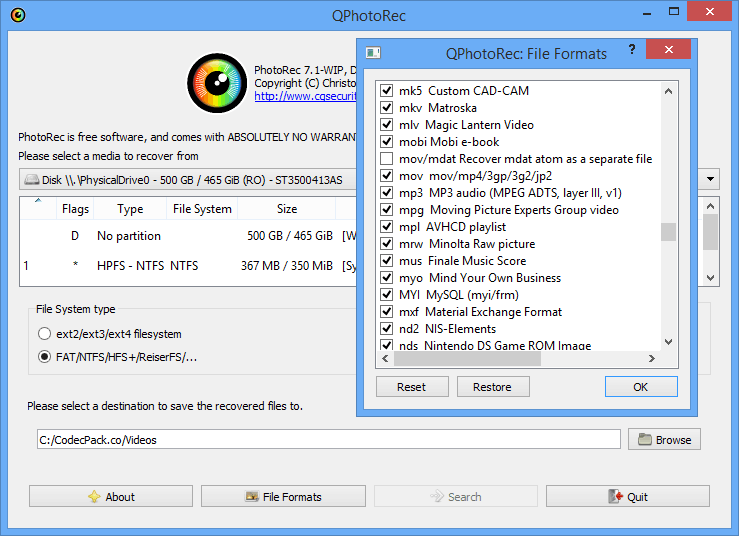Uncheck mpl AVHCD playlist format

point(386,226)
